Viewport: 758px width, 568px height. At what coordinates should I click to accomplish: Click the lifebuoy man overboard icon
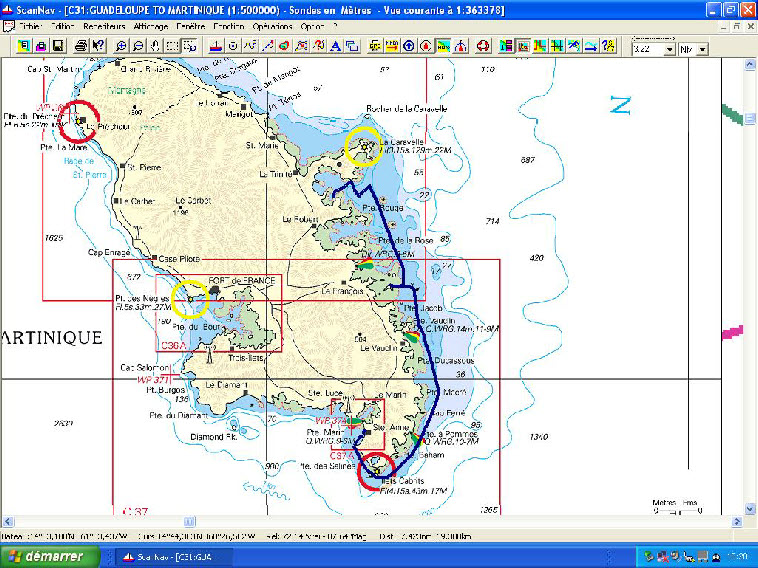click(481, 46)
